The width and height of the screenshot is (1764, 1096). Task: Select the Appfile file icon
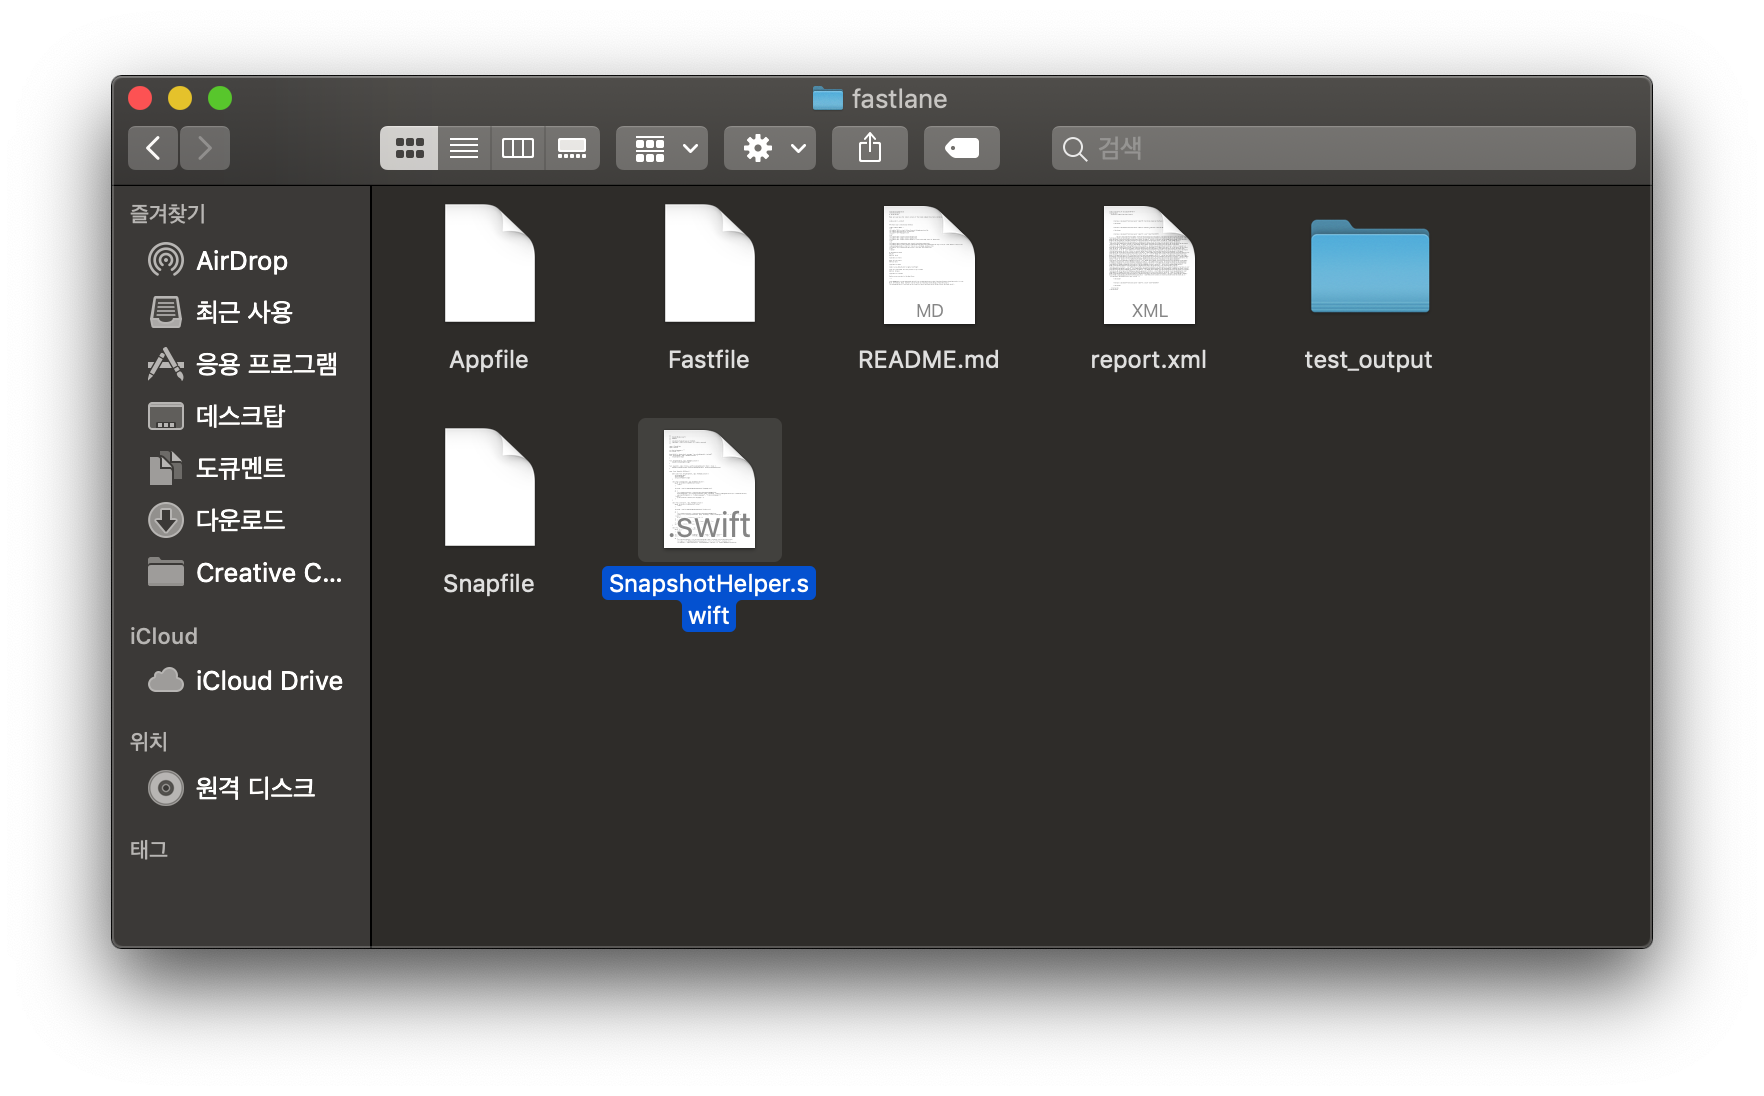coord(489,263)
